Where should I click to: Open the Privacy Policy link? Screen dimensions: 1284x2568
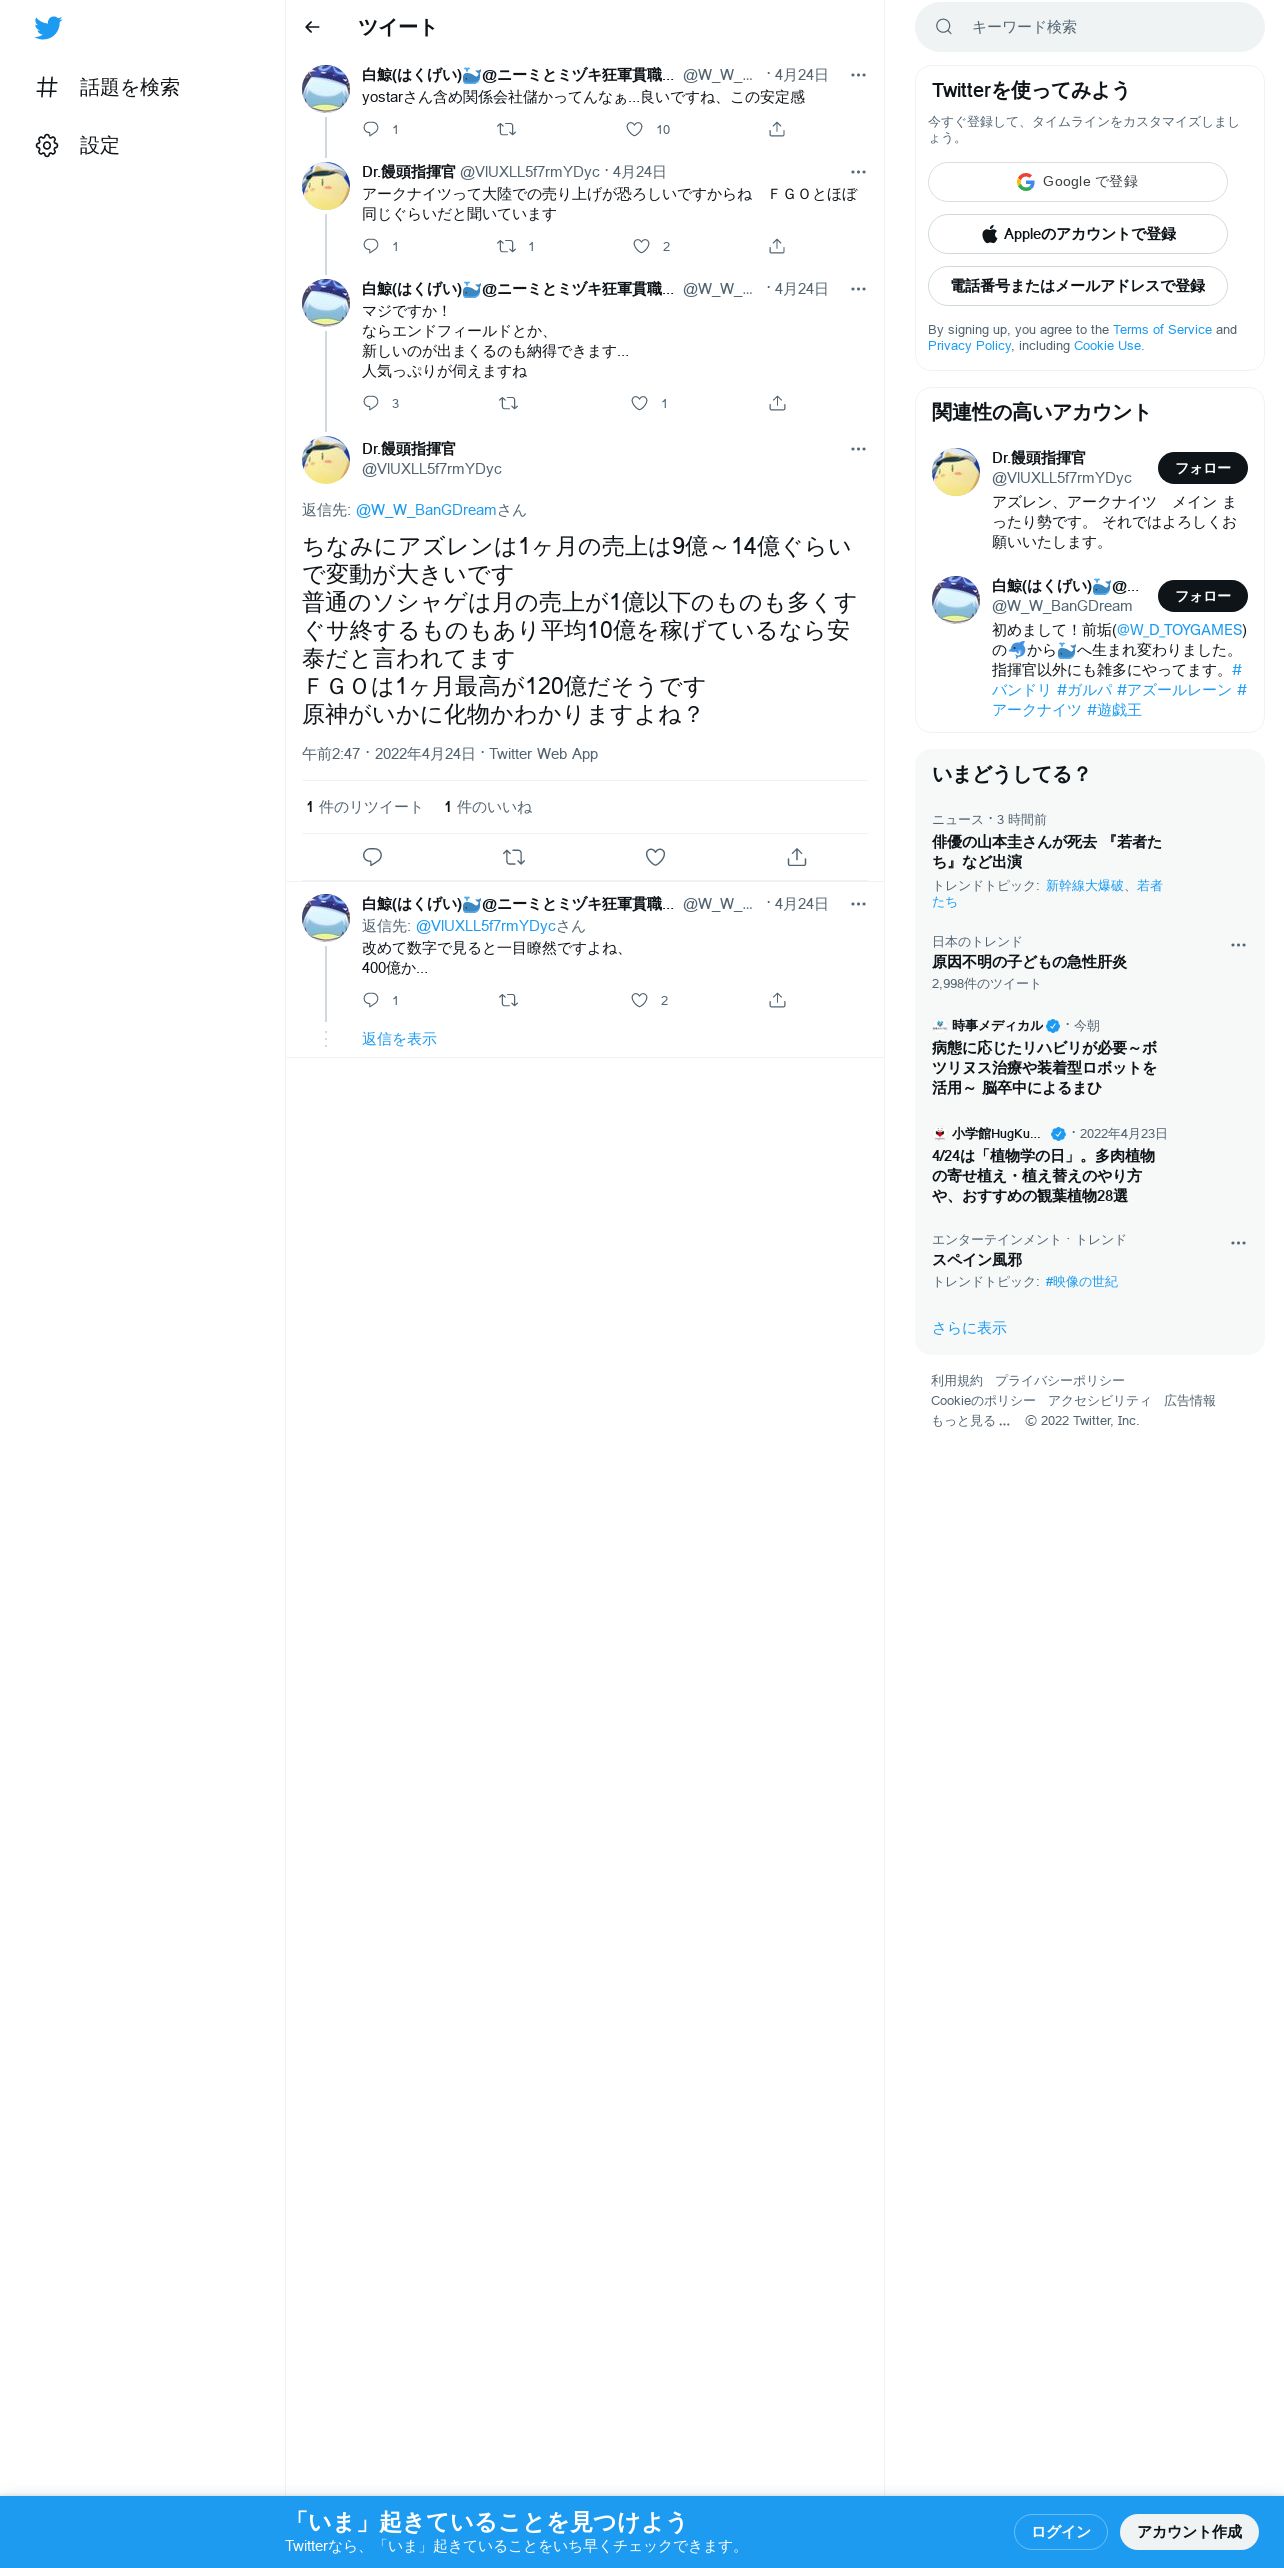click(x=969, y=346)
